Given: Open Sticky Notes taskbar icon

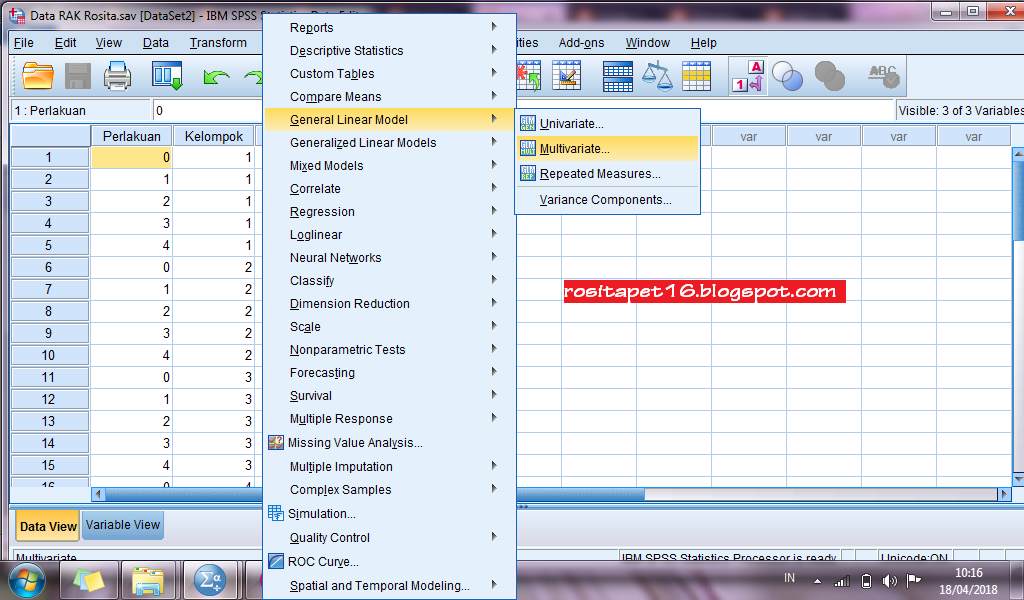Looking at the screenshot, I should pos(89,580).
